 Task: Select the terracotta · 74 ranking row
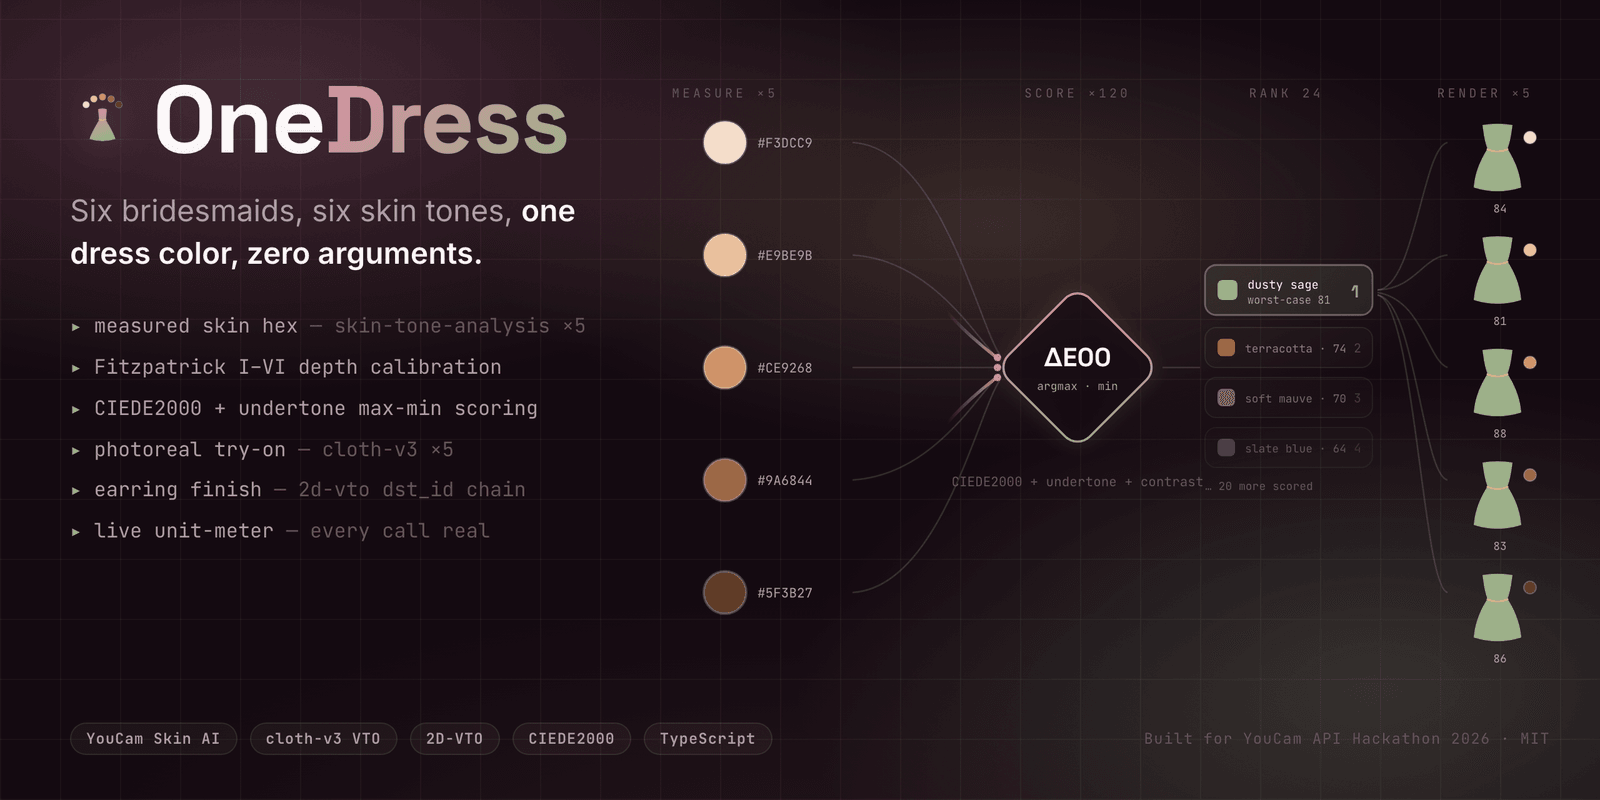click(1288, 348)
